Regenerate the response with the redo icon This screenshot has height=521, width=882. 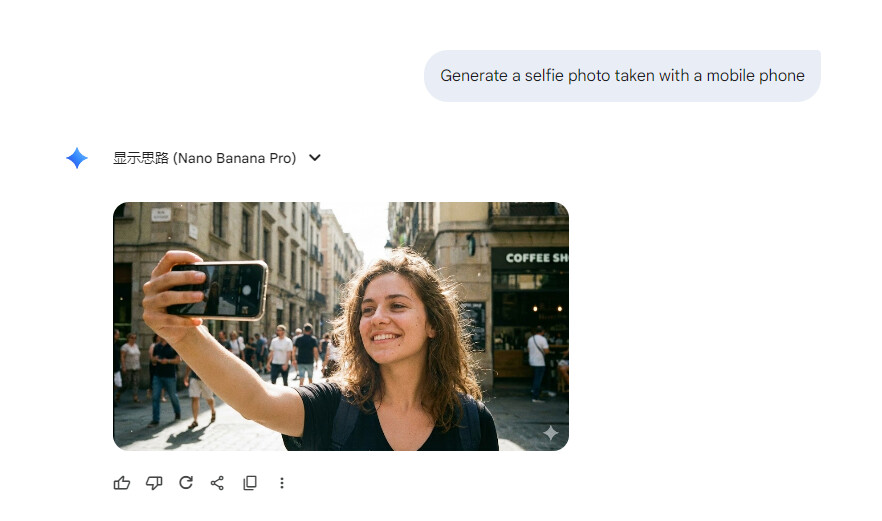186,483
